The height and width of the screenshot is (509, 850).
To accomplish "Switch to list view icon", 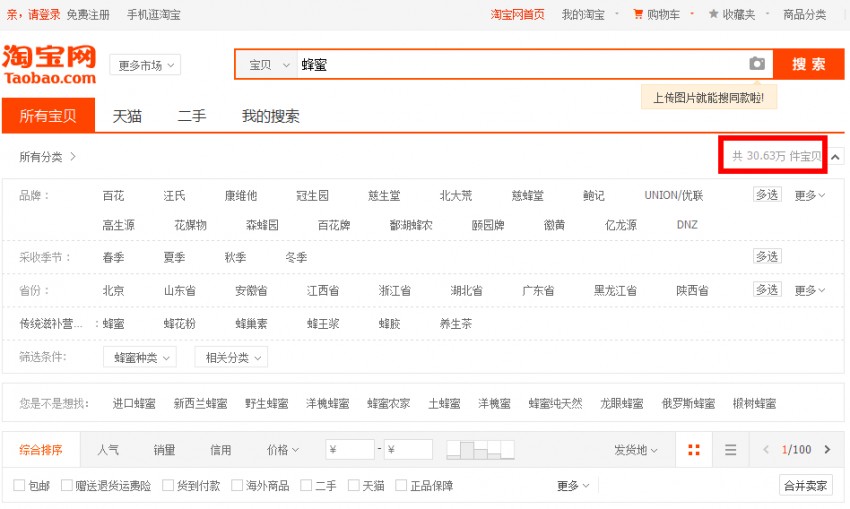I will (x=730, y=449).
